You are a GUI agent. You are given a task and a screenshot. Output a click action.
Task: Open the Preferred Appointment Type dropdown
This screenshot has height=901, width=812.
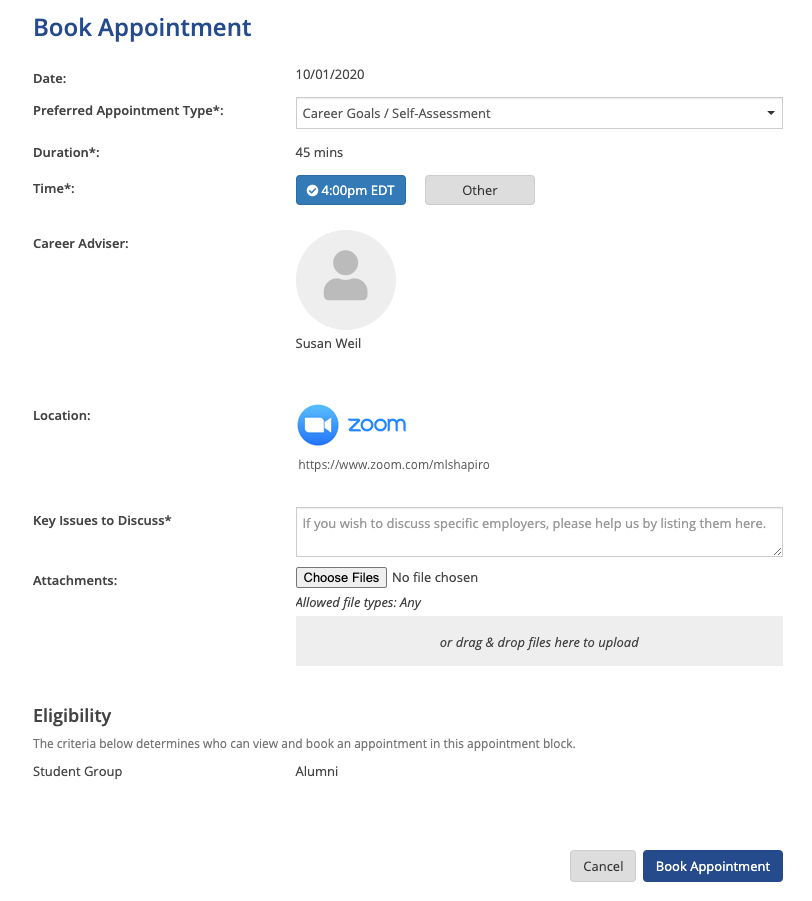pyautogui.click(x=538, y=113)
